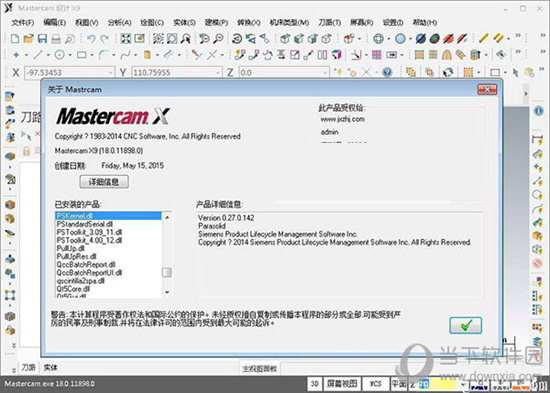Open the 帮助(H) menu
550x393 pixels.
point(425,22)
